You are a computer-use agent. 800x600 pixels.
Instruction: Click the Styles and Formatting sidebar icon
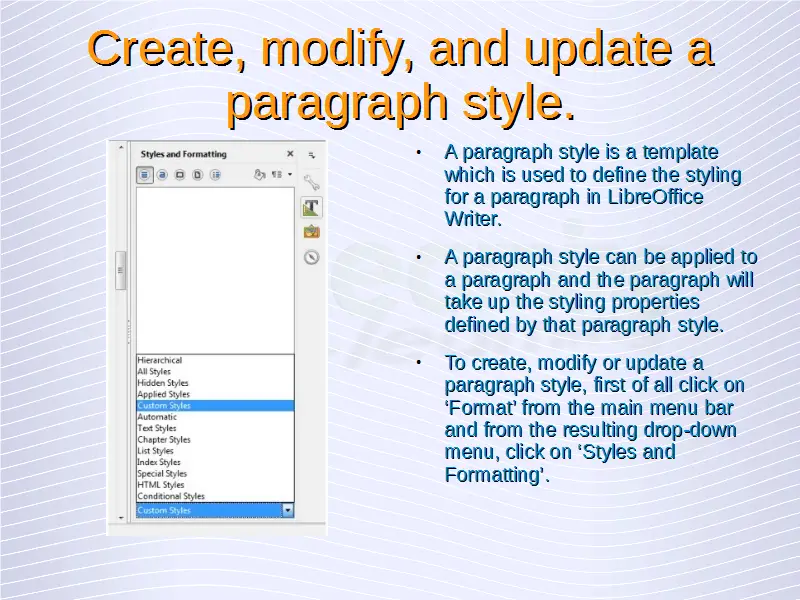tap(311, 207)
